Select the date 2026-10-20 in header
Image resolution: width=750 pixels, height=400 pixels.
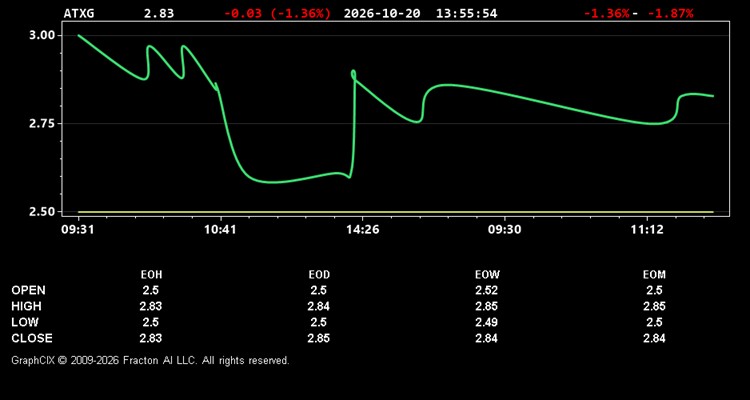382,13
